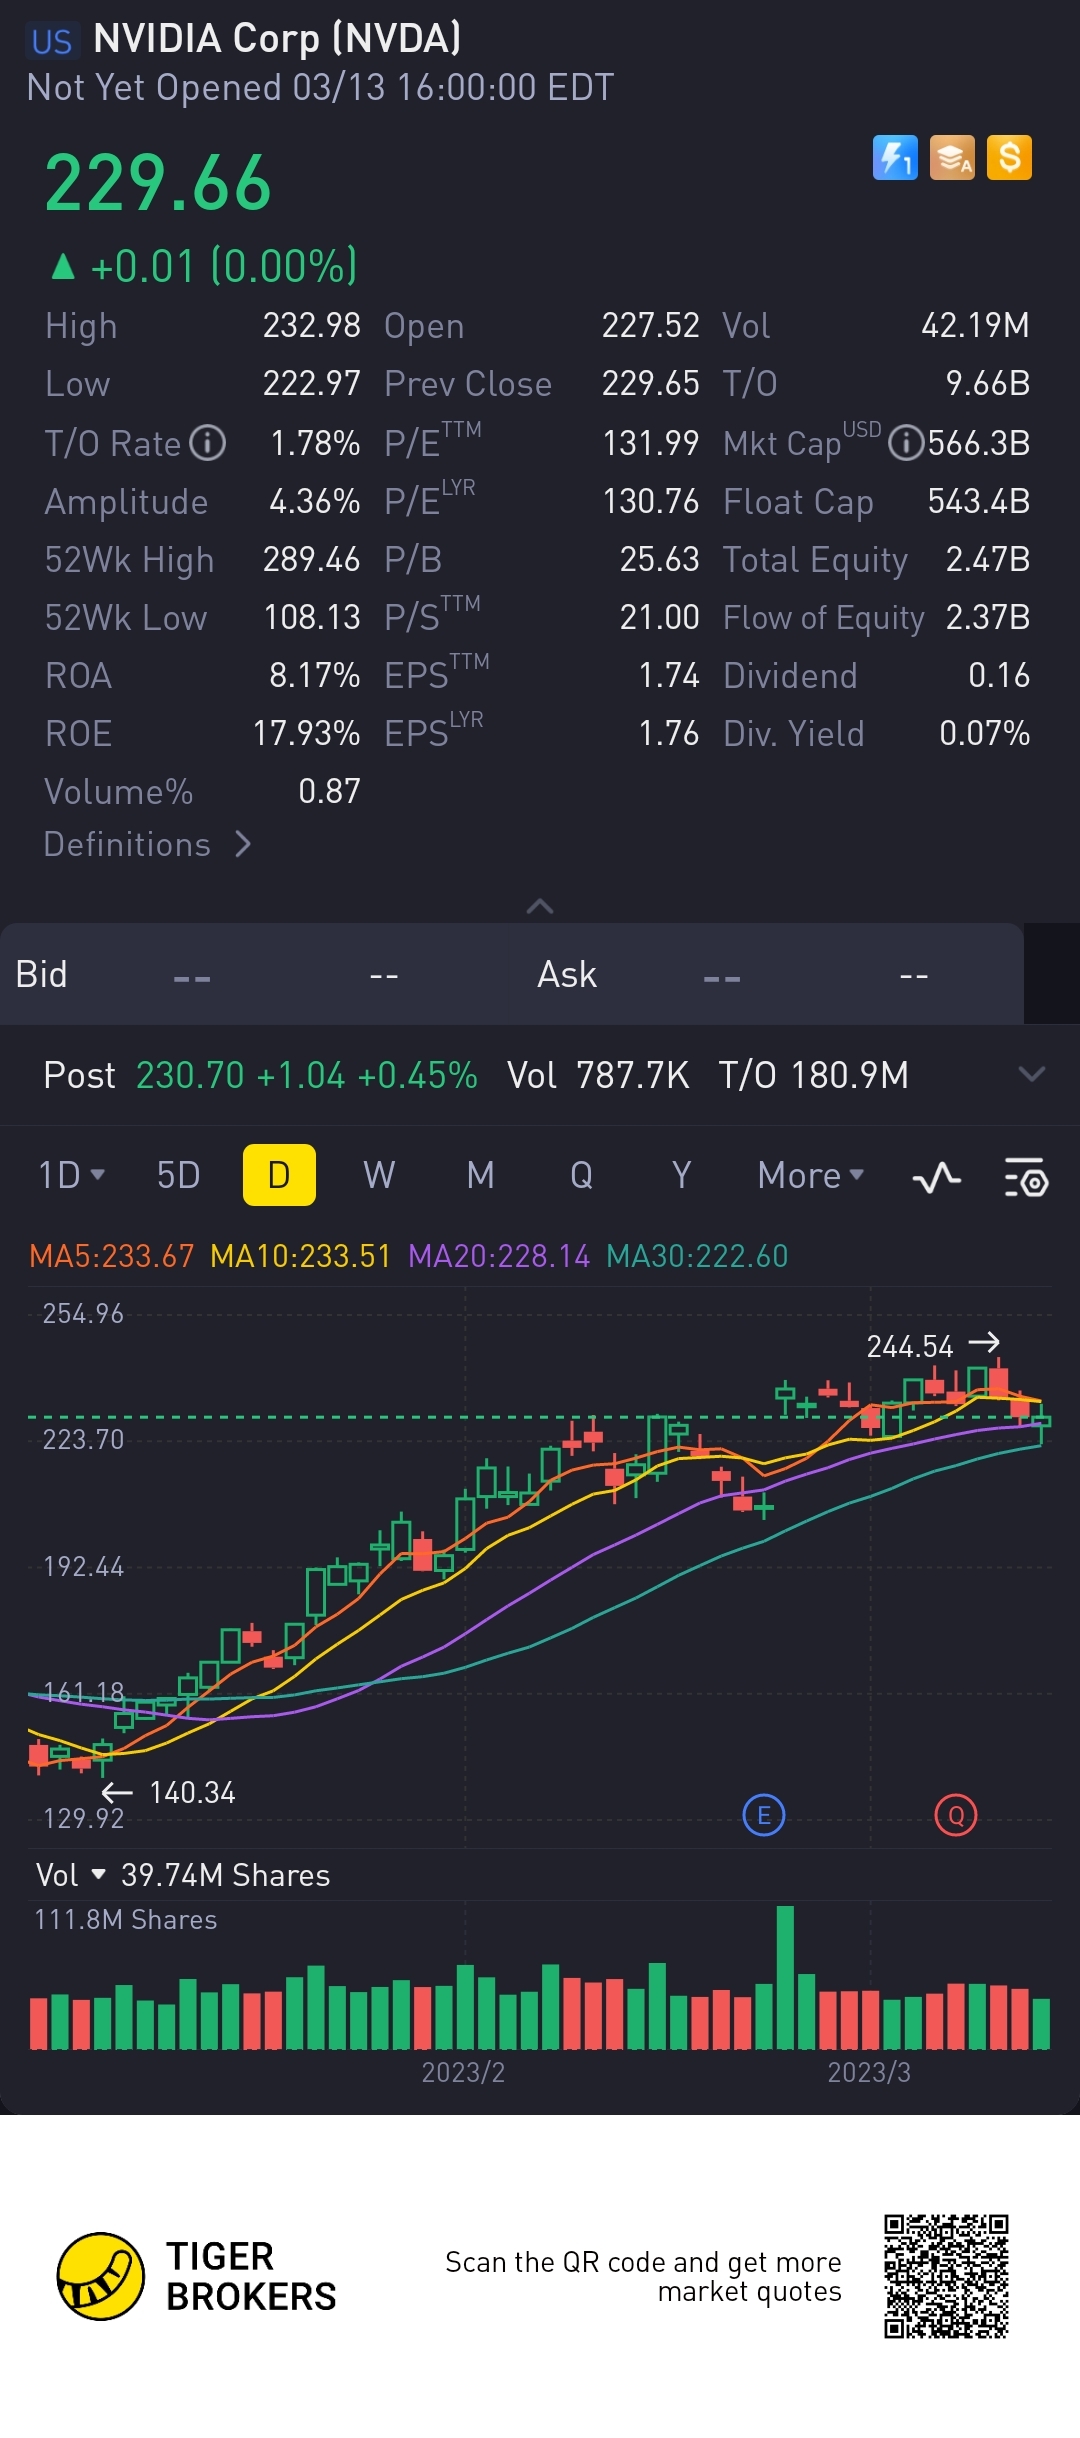1080x2438 pixels.
Task: Select the 5D chart tab
Action: 179,1175
